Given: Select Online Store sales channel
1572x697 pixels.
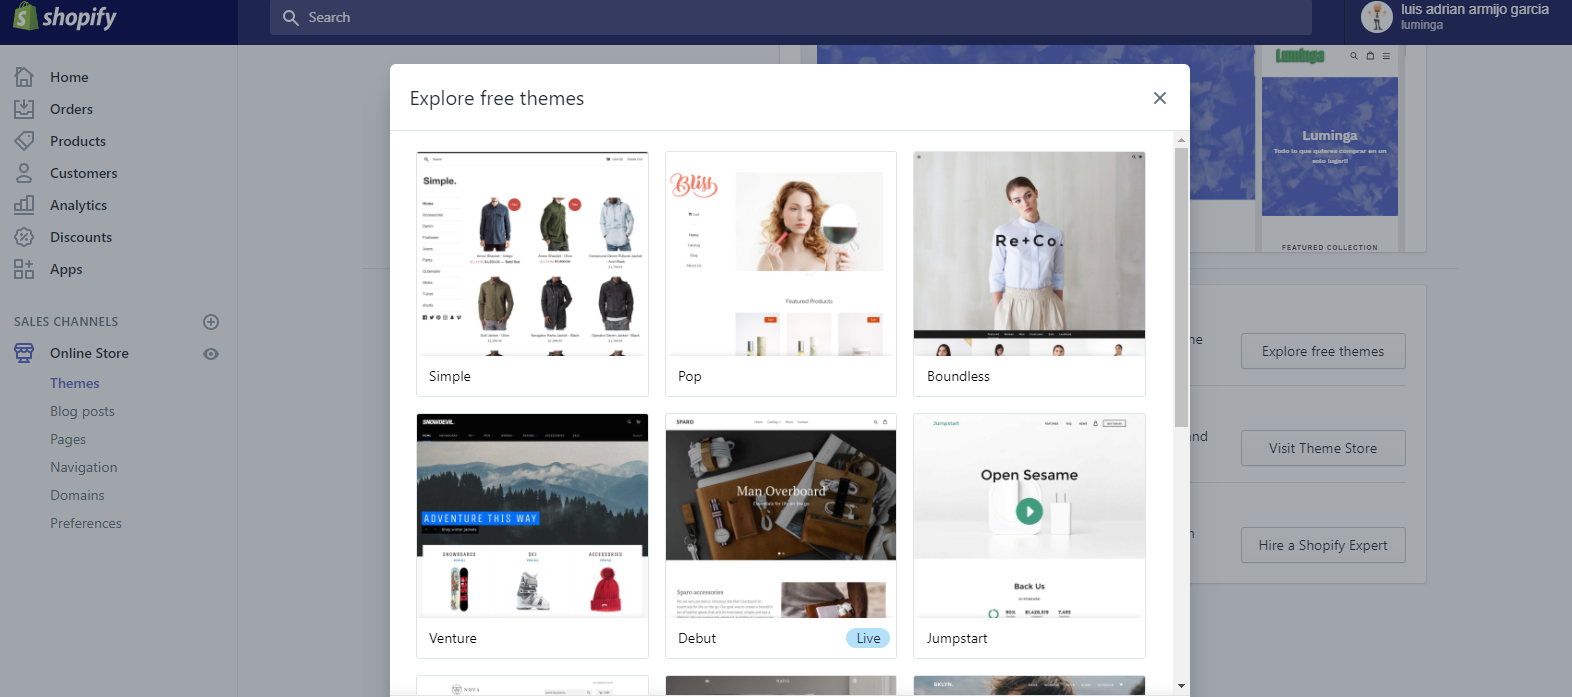Looking at the screenshot, I should pyautogui.click(x=89, y=353).
